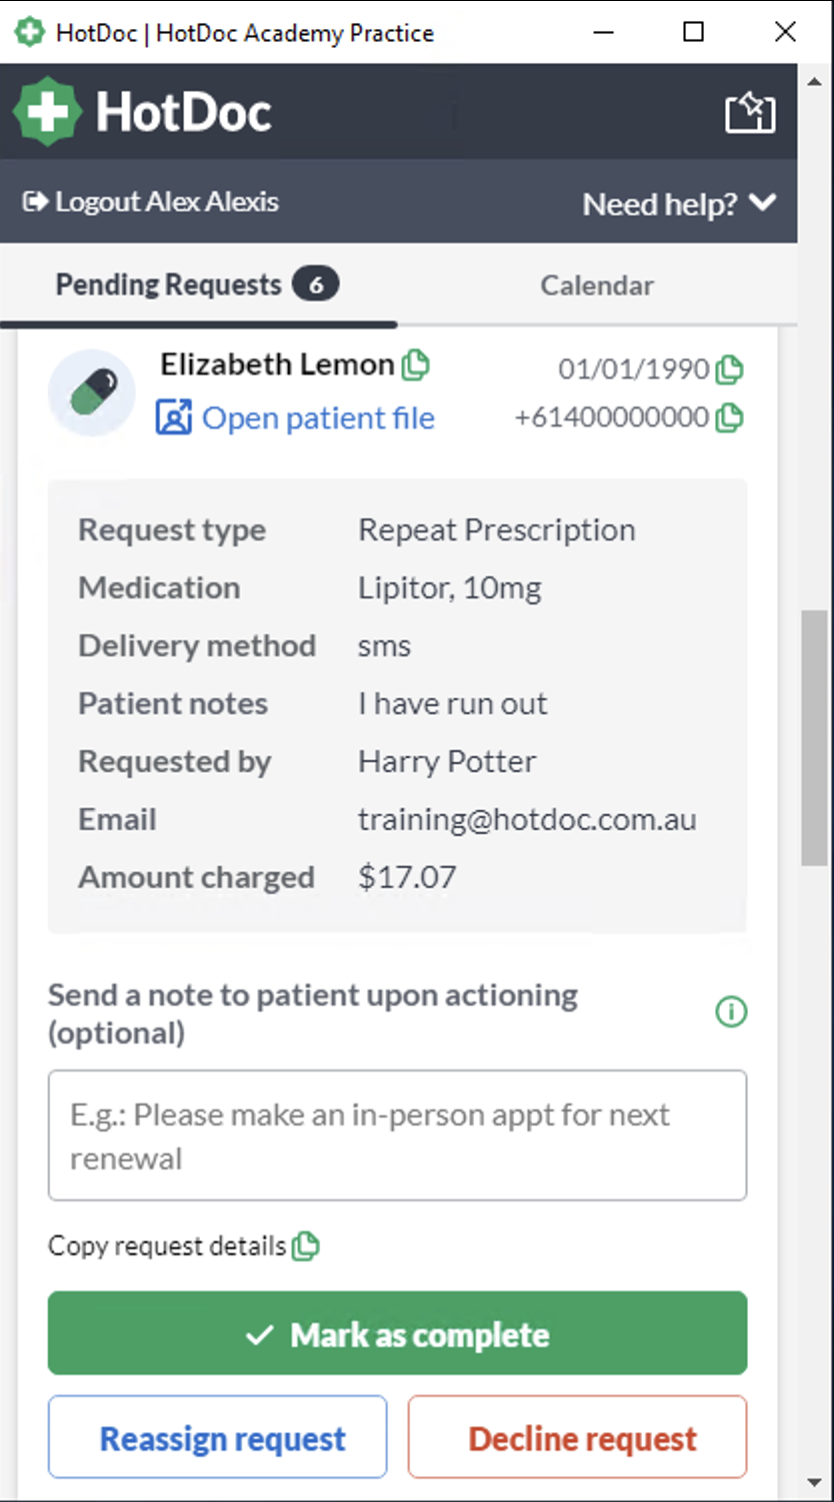The width and height of the screenshot is (834, 1502).
Task: Click the logout arrow icon
Action: coord(35,202)
